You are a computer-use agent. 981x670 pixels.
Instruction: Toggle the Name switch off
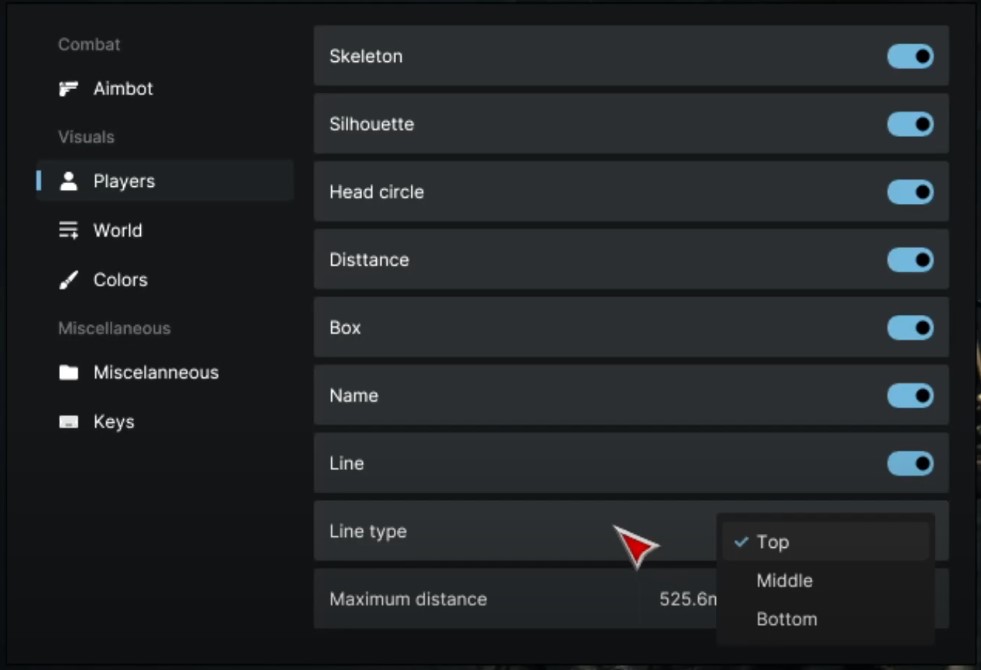pos(910,396)
